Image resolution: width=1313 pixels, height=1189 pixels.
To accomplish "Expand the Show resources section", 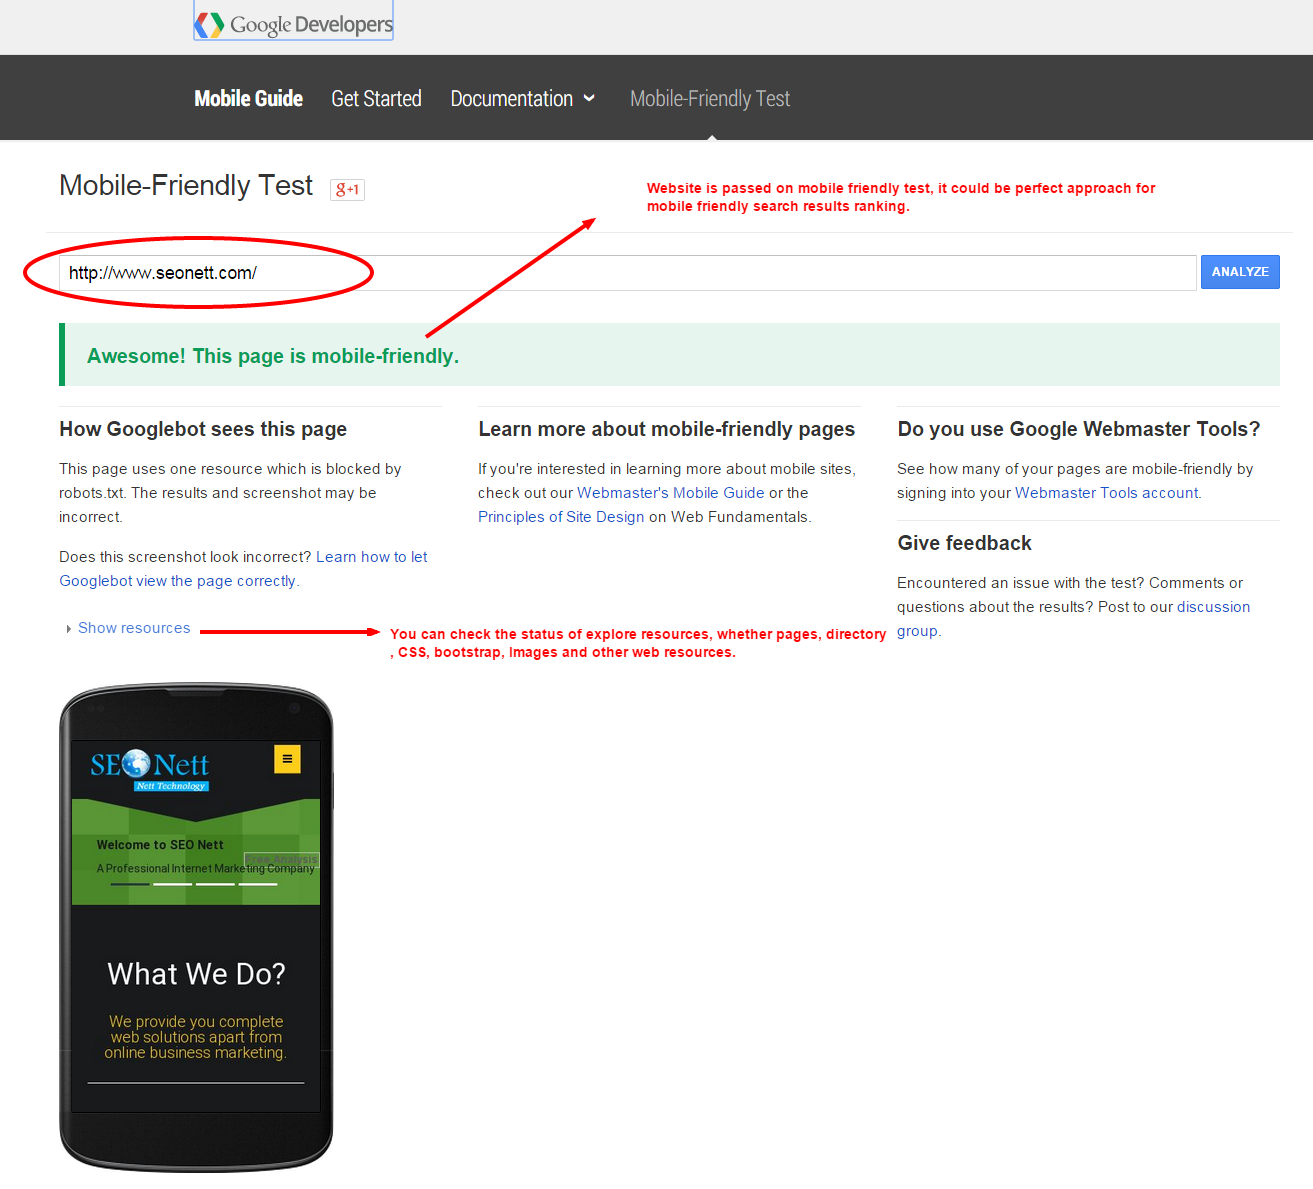I will [x=127, y=628].
